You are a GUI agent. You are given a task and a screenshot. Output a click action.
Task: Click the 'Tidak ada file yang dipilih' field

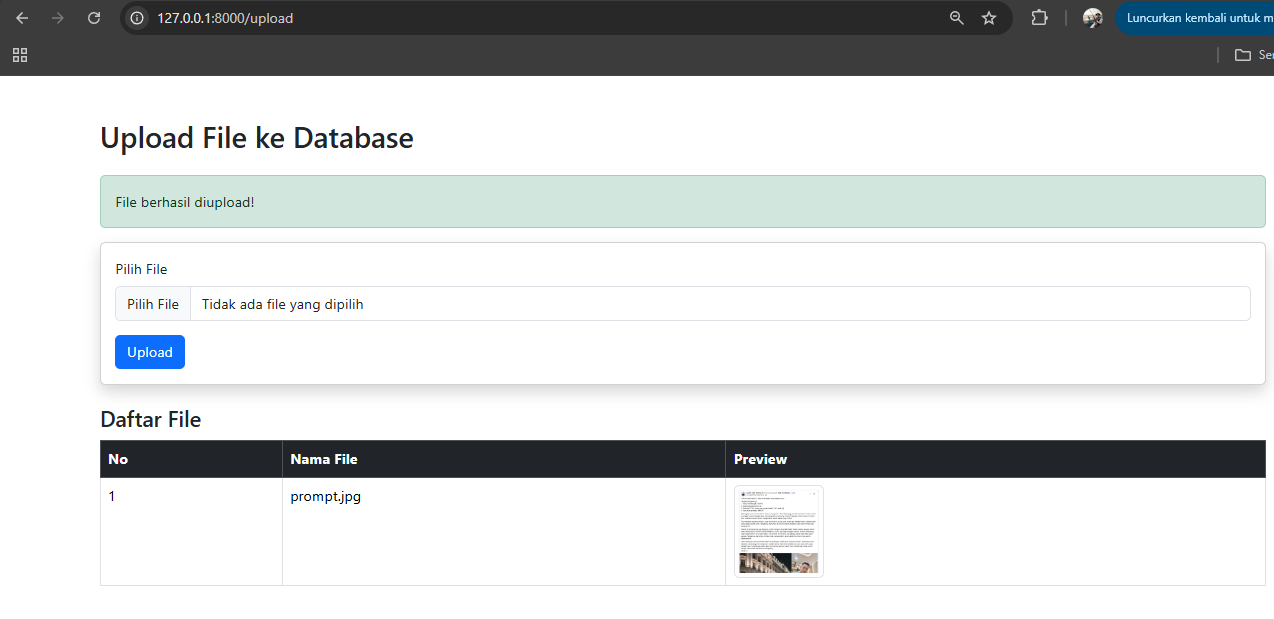point(720,304)
